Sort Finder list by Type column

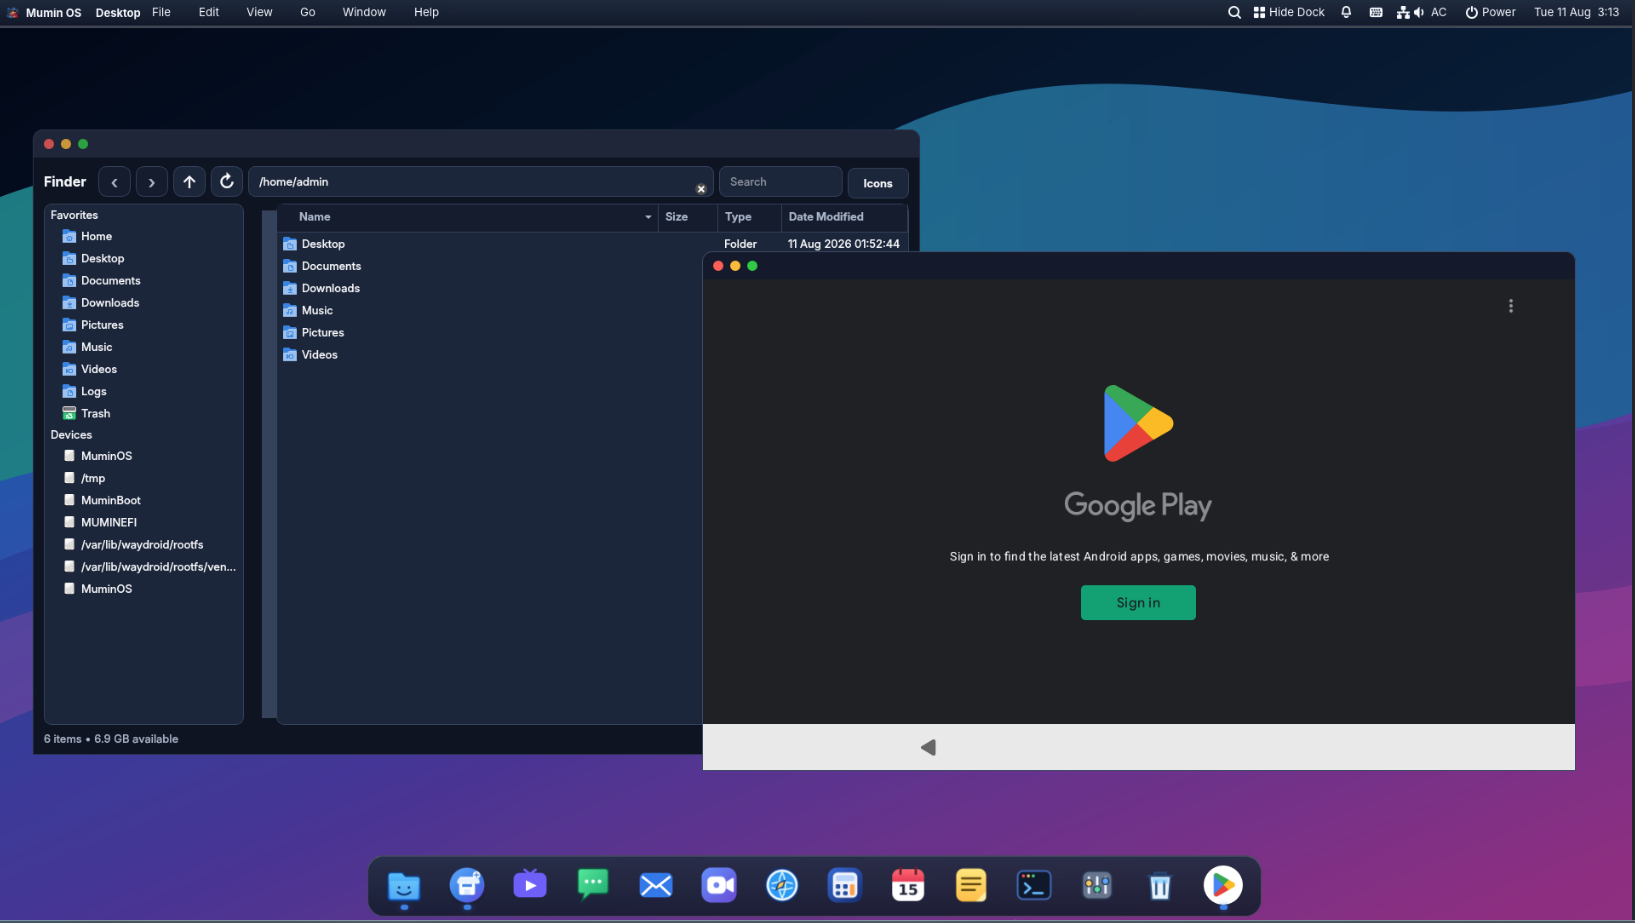point(750,217)
